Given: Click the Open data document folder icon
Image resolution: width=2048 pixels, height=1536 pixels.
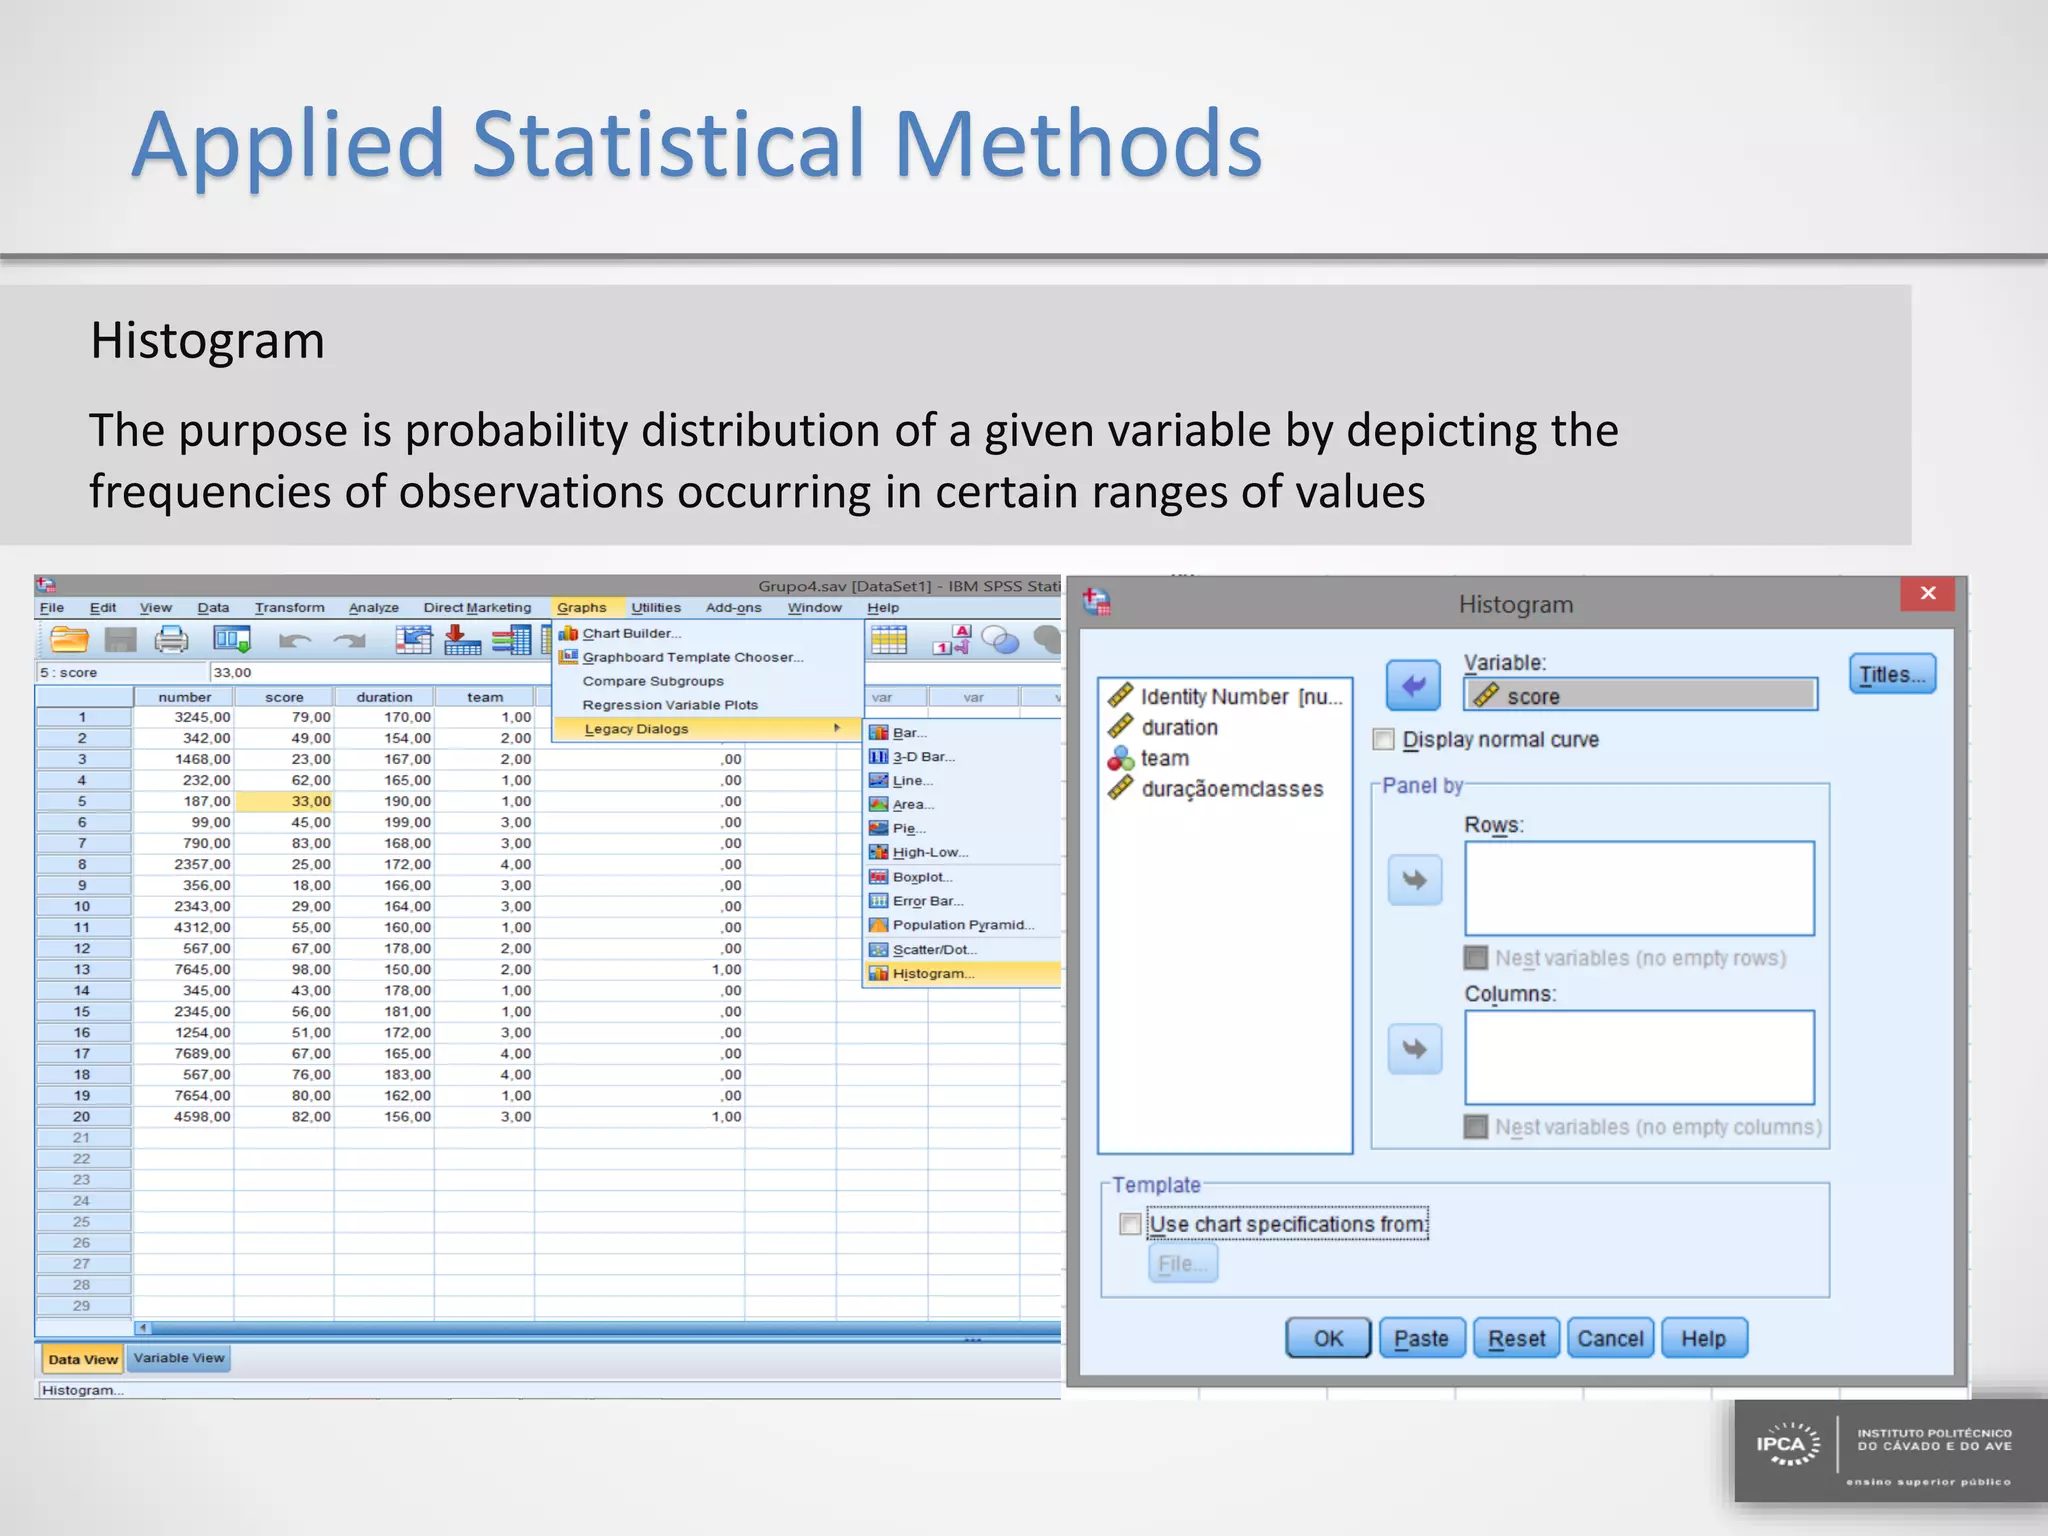Looking at the screenshot, I should 69,639.
